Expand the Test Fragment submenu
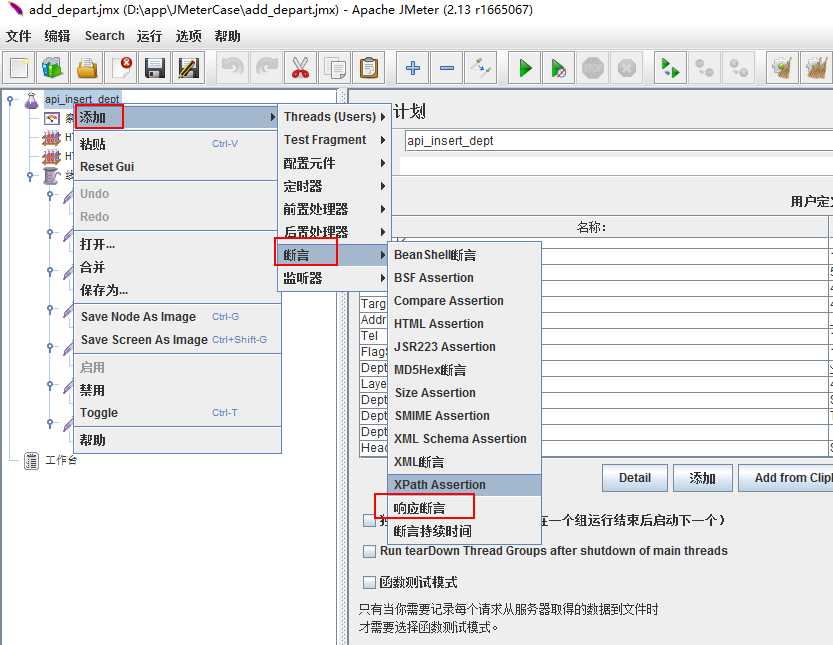This screenshot has width=833, height=645. [x=334, y=140]
